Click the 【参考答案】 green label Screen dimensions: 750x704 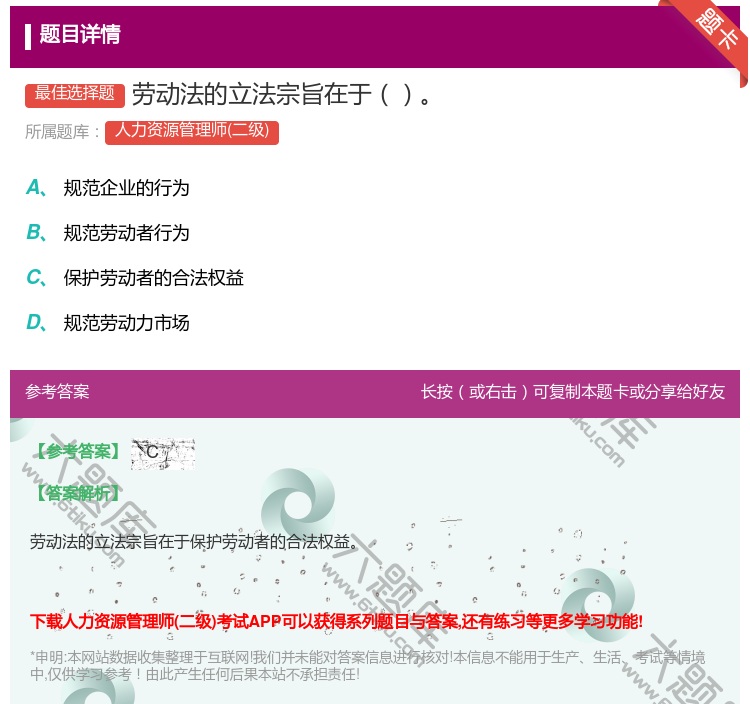(78, 451)
